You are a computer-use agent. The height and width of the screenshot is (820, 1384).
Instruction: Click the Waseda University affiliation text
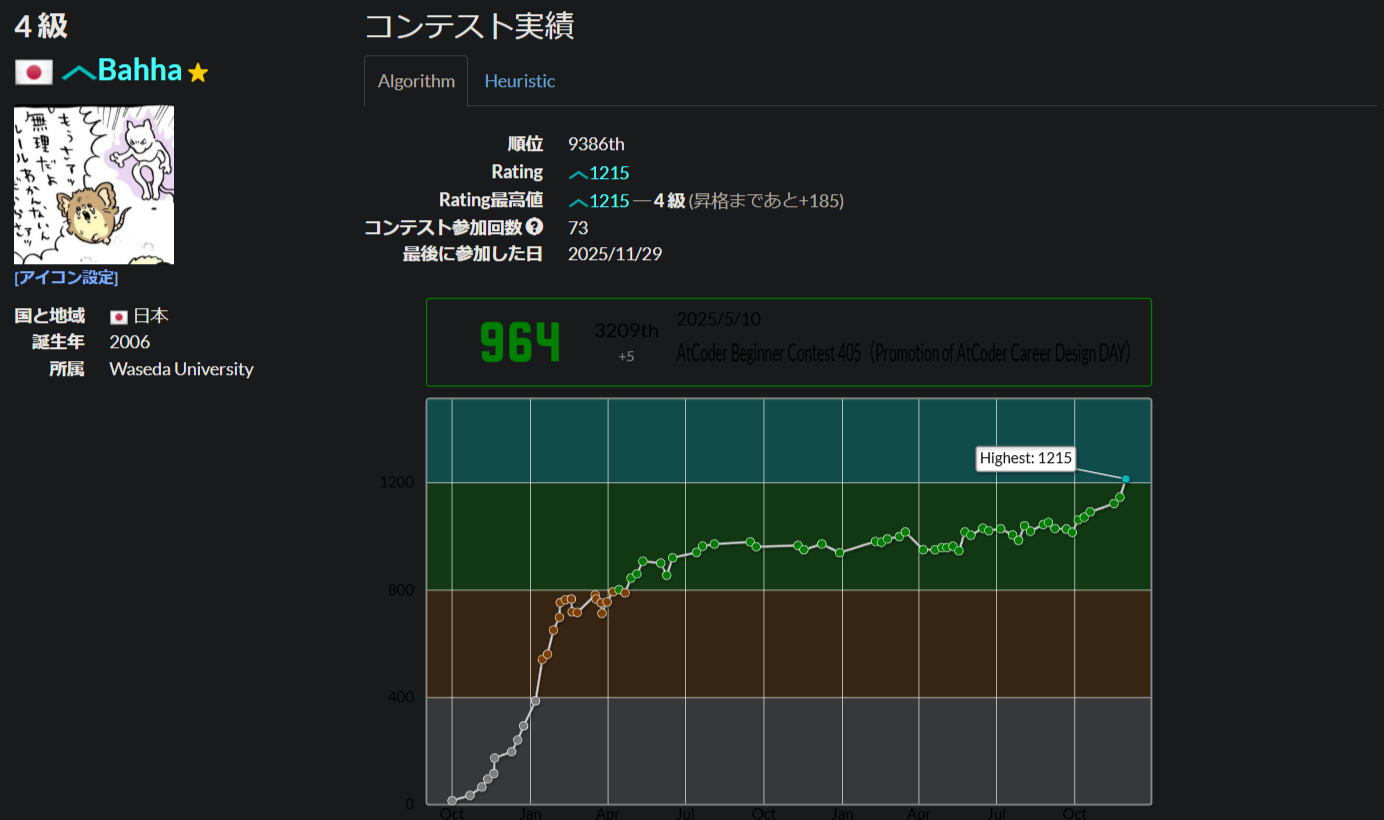pyautogui.click(x=181, y=368)
